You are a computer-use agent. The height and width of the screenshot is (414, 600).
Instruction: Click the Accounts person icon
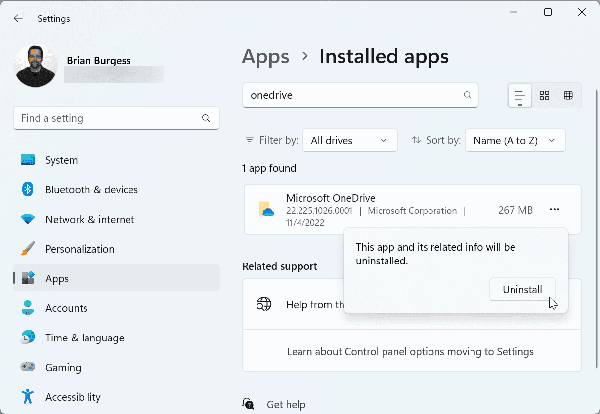click(28, 308)
